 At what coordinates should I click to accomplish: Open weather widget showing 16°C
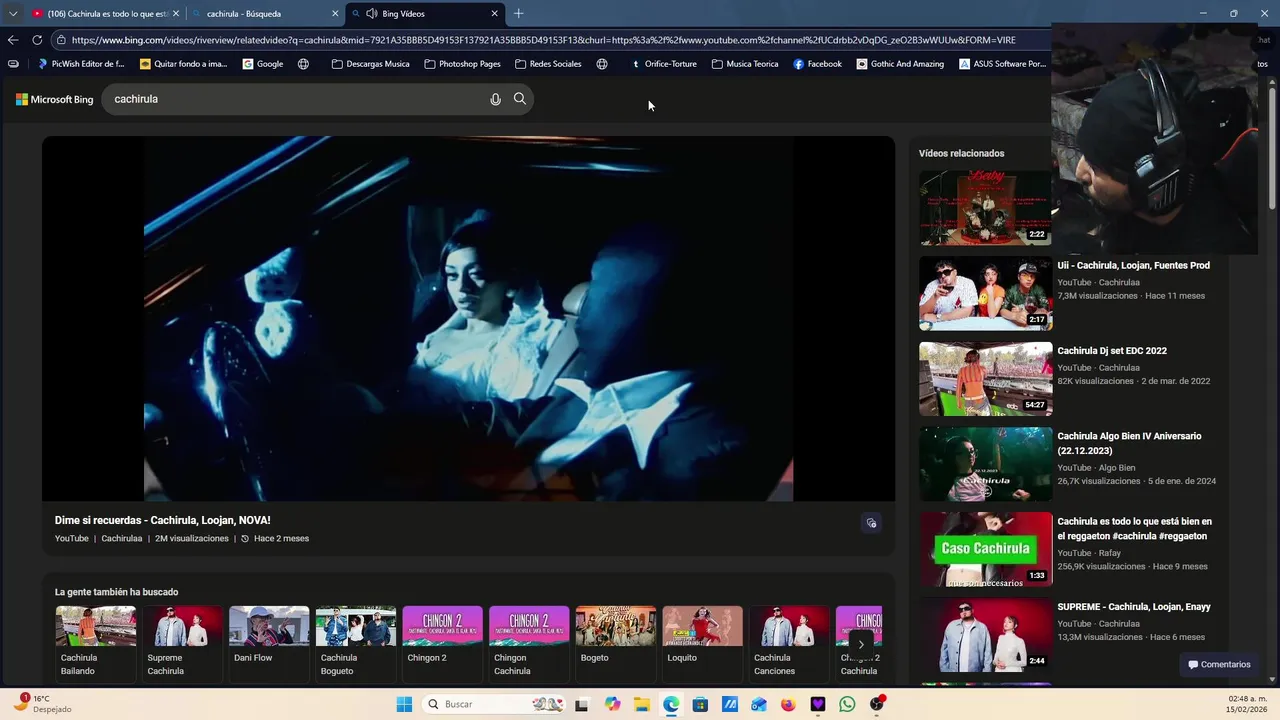(42, 704)
